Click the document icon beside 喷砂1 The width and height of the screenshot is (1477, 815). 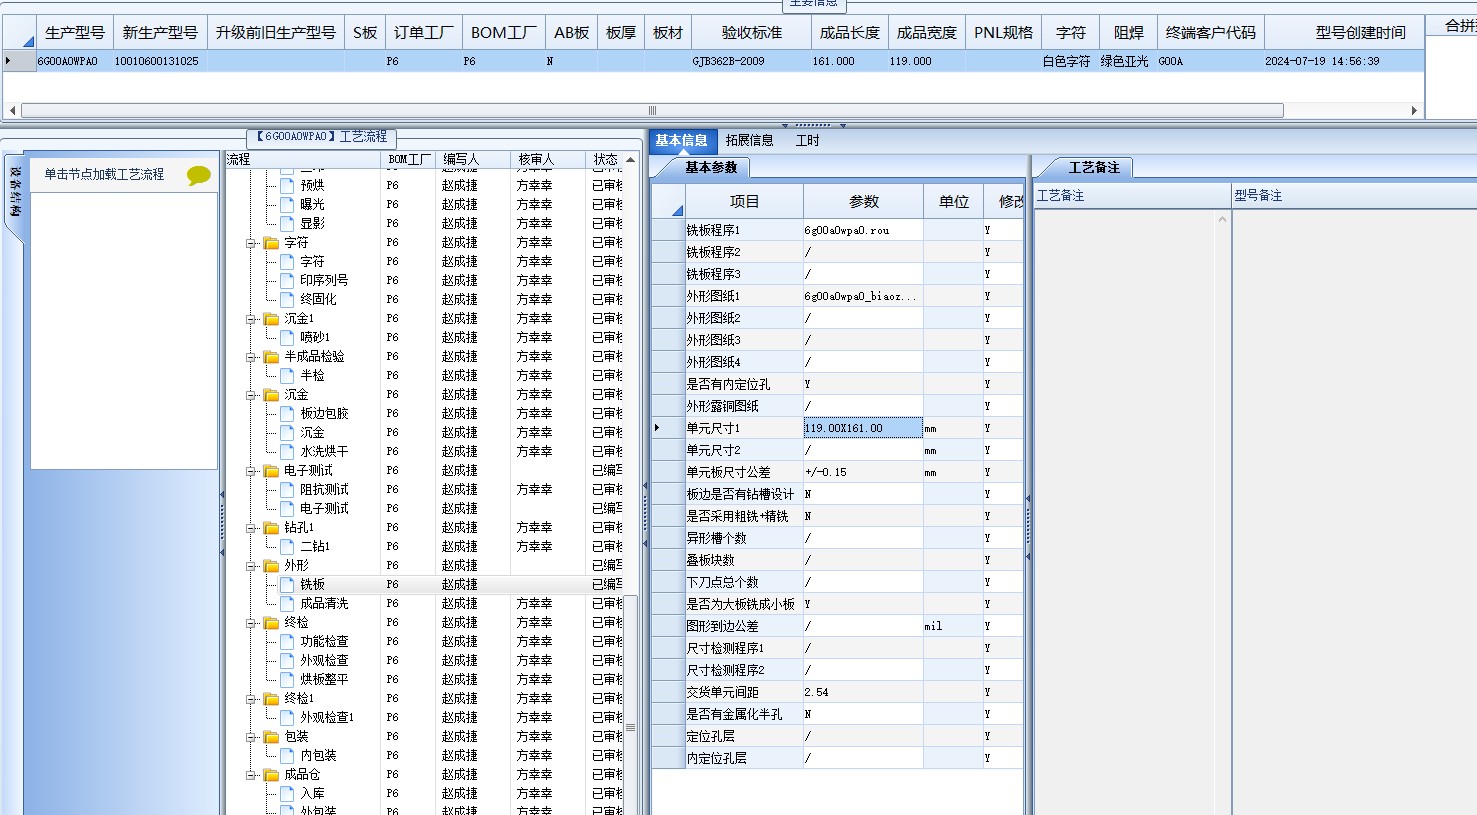coord(287,337)
